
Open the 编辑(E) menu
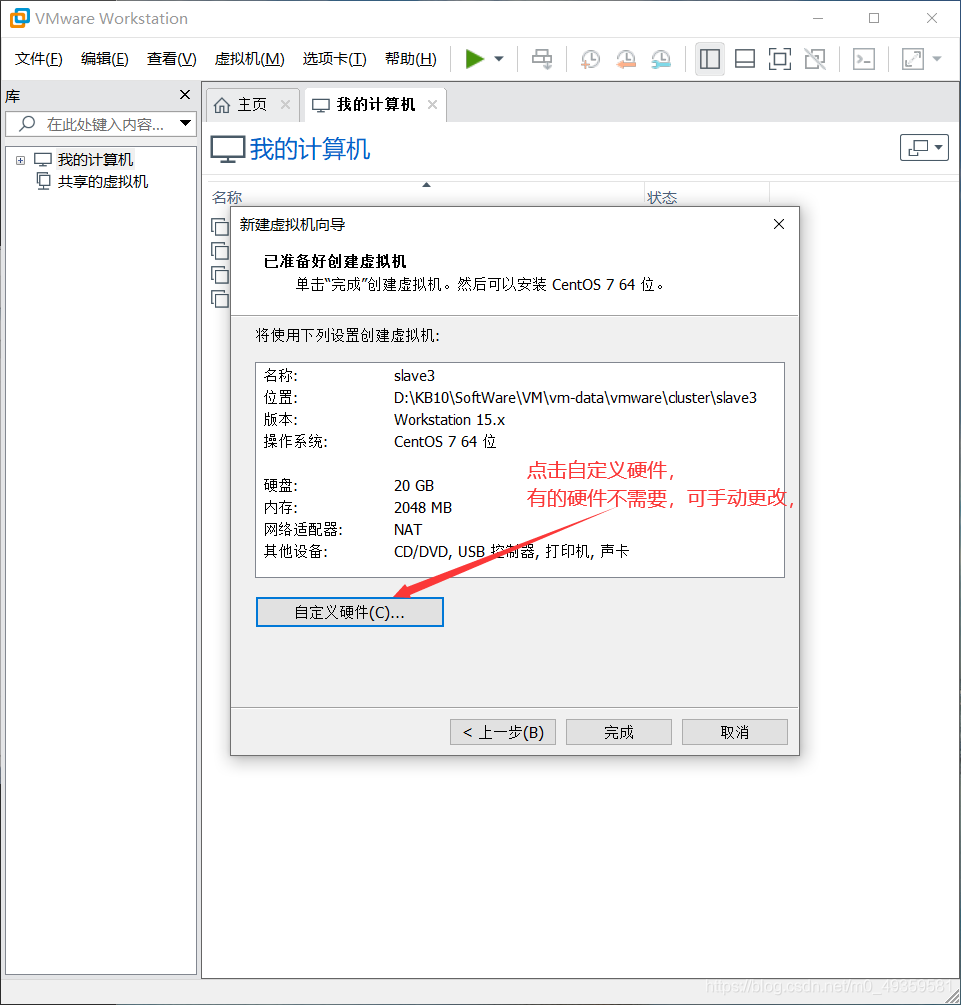104,59
